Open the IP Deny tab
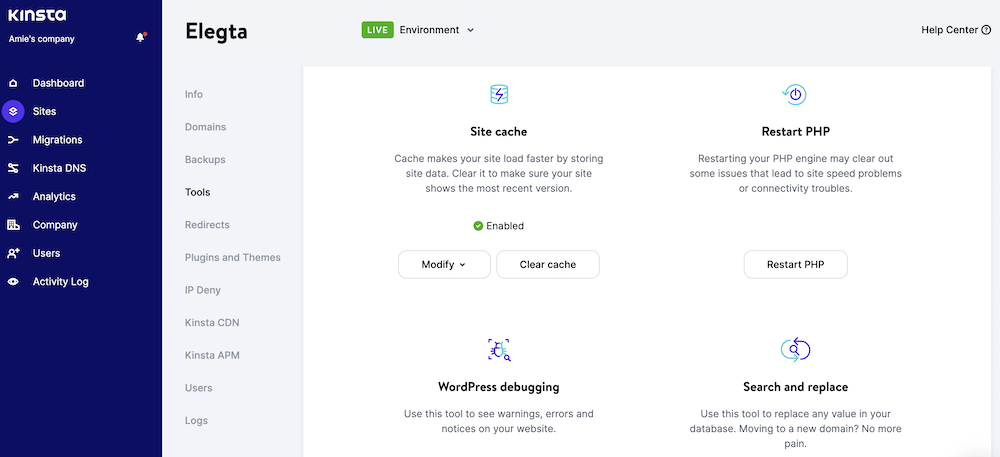This screenshot has width=1000, height=457. point(203,290)
